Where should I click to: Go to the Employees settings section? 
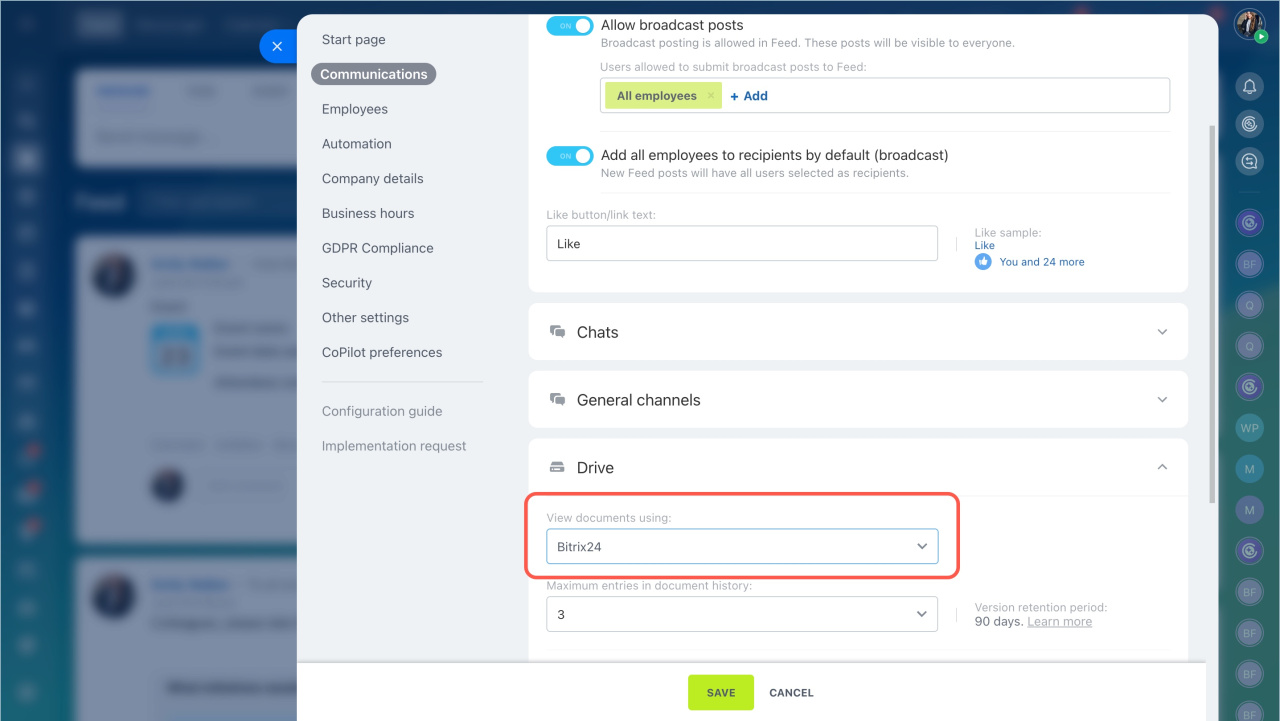point(354,109)
